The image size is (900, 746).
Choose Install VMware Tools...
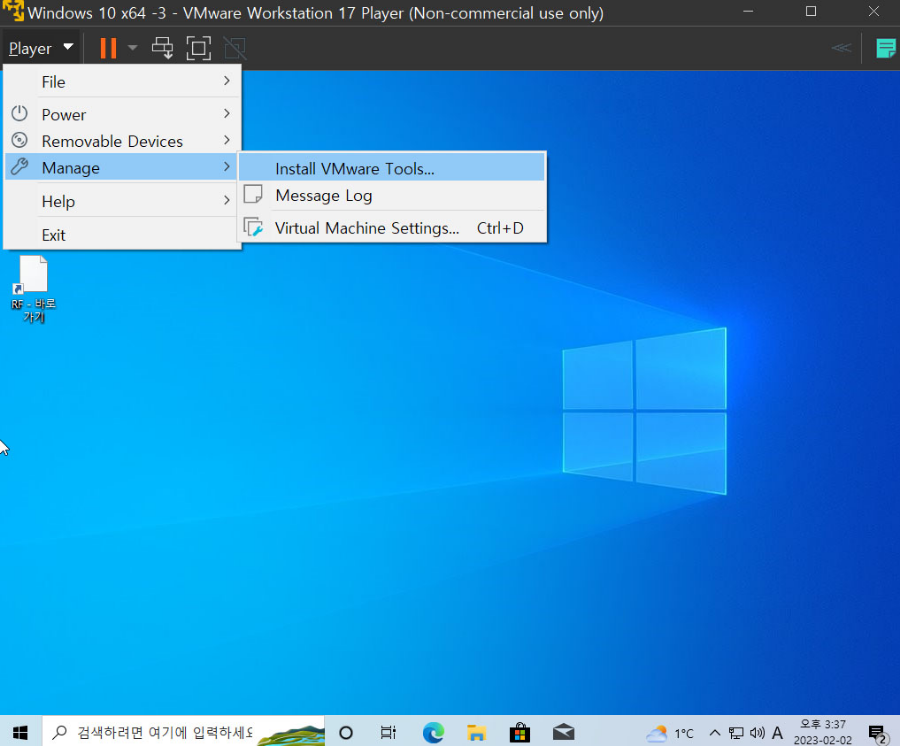[392, 168]
